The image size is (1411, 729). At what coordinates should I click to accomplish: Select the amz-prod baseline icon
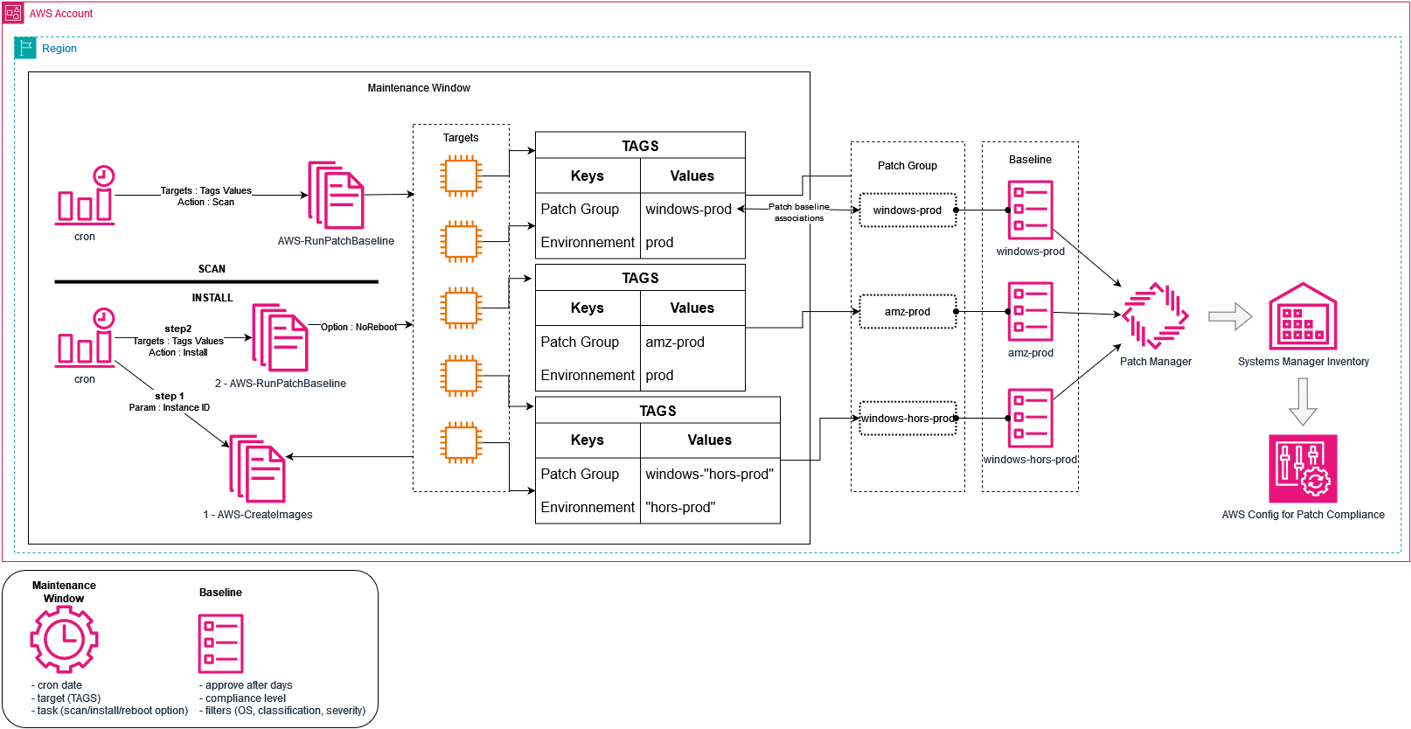coord(1030,312)
